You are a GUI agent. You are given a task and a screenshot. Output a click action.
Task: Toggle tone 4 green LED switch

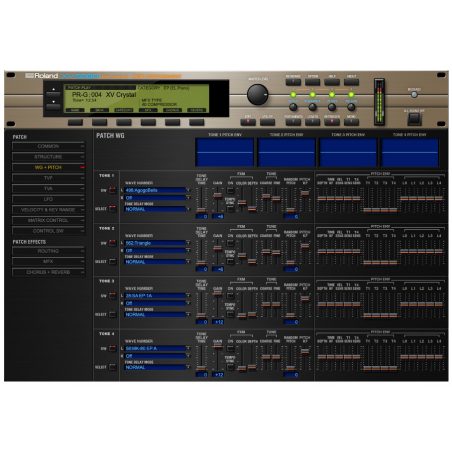click(351, 95)
